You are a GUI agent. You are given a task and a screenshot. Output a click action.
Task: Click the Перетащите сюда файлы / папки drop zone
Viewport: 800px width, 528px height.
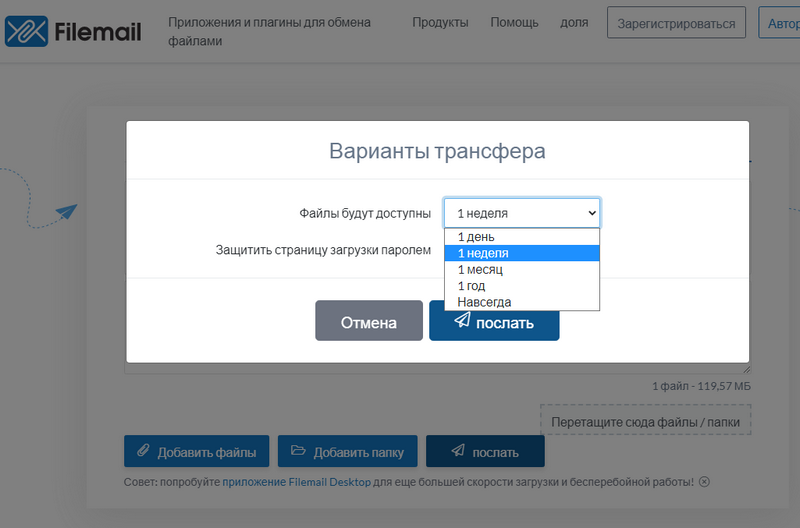645,420
